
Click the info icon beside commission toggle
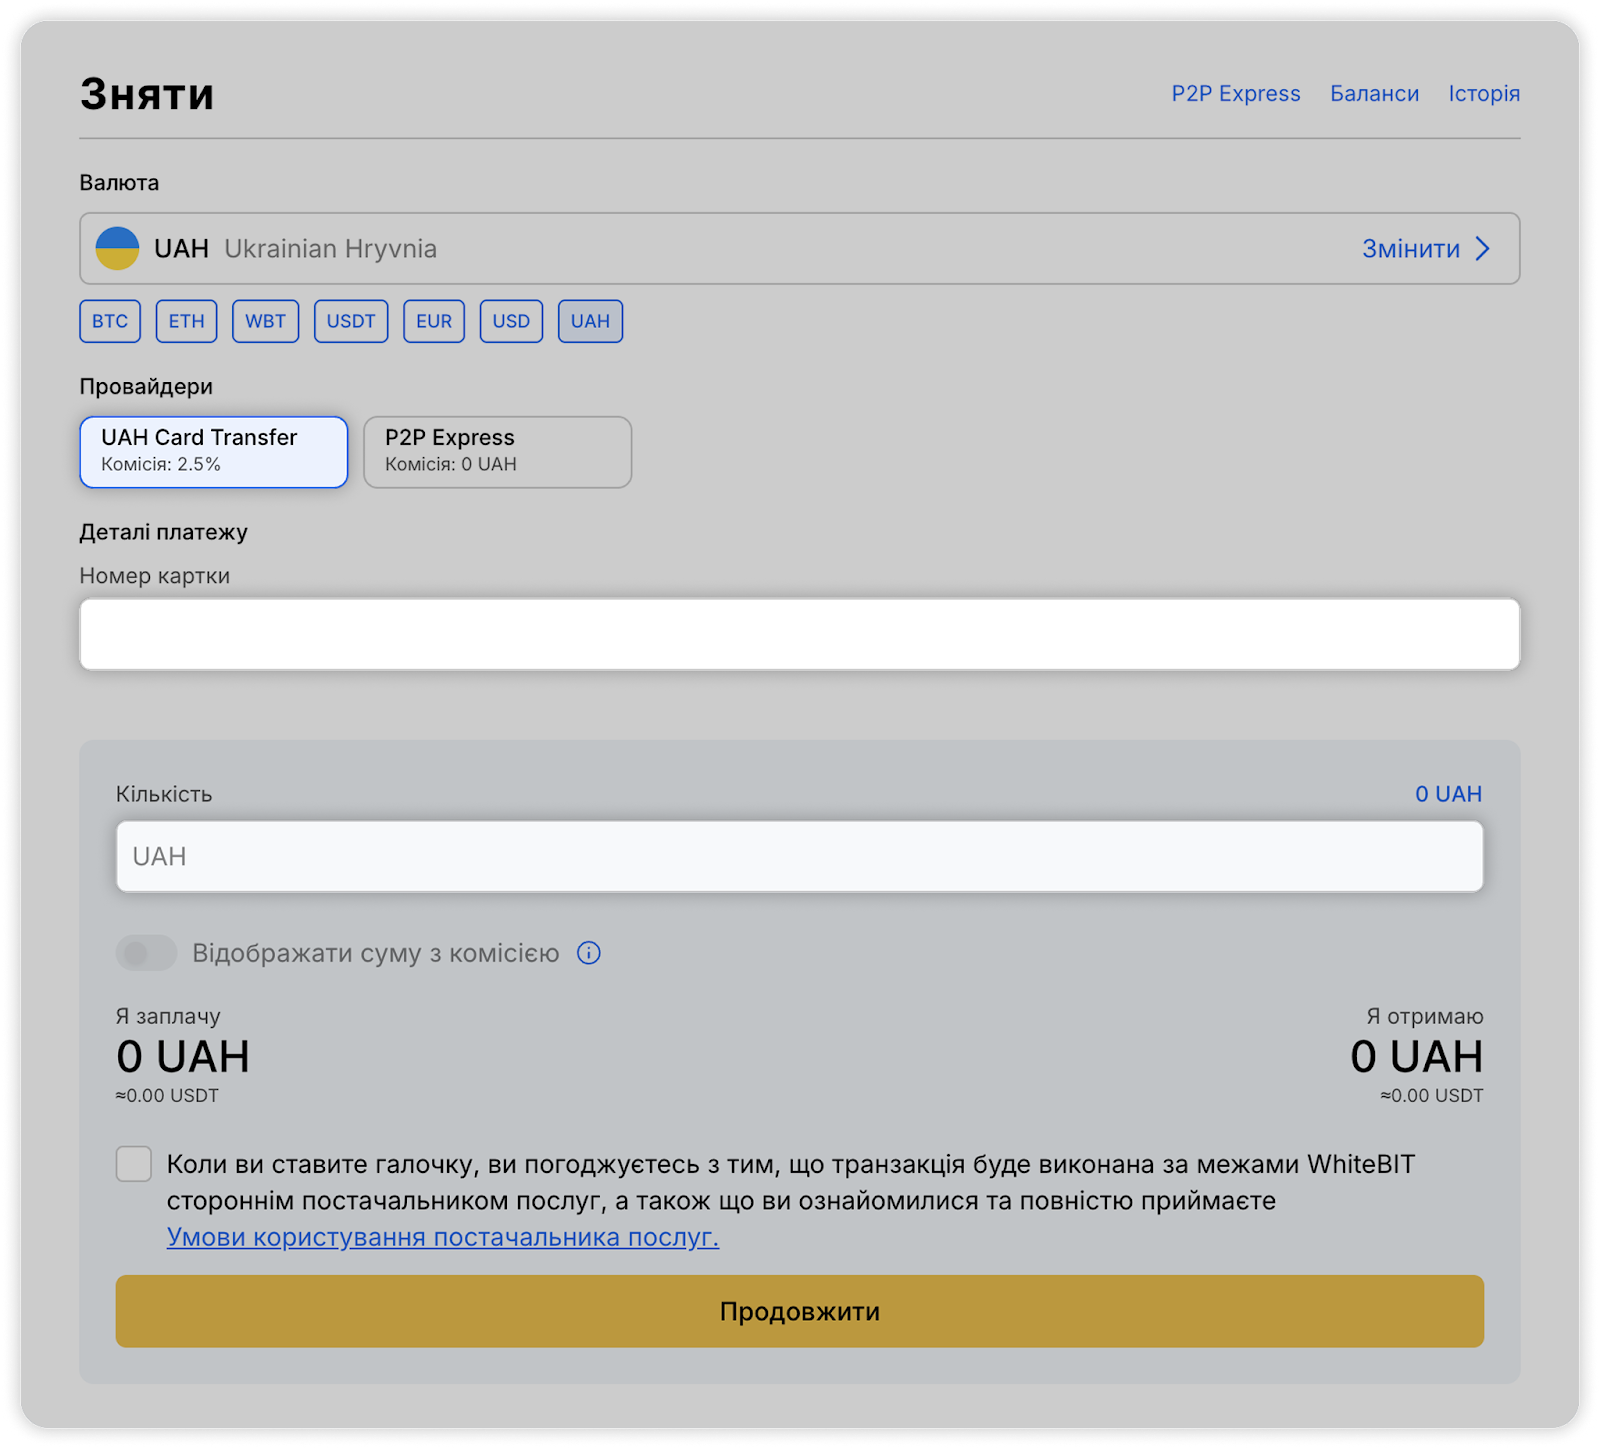tap(589, 953)
